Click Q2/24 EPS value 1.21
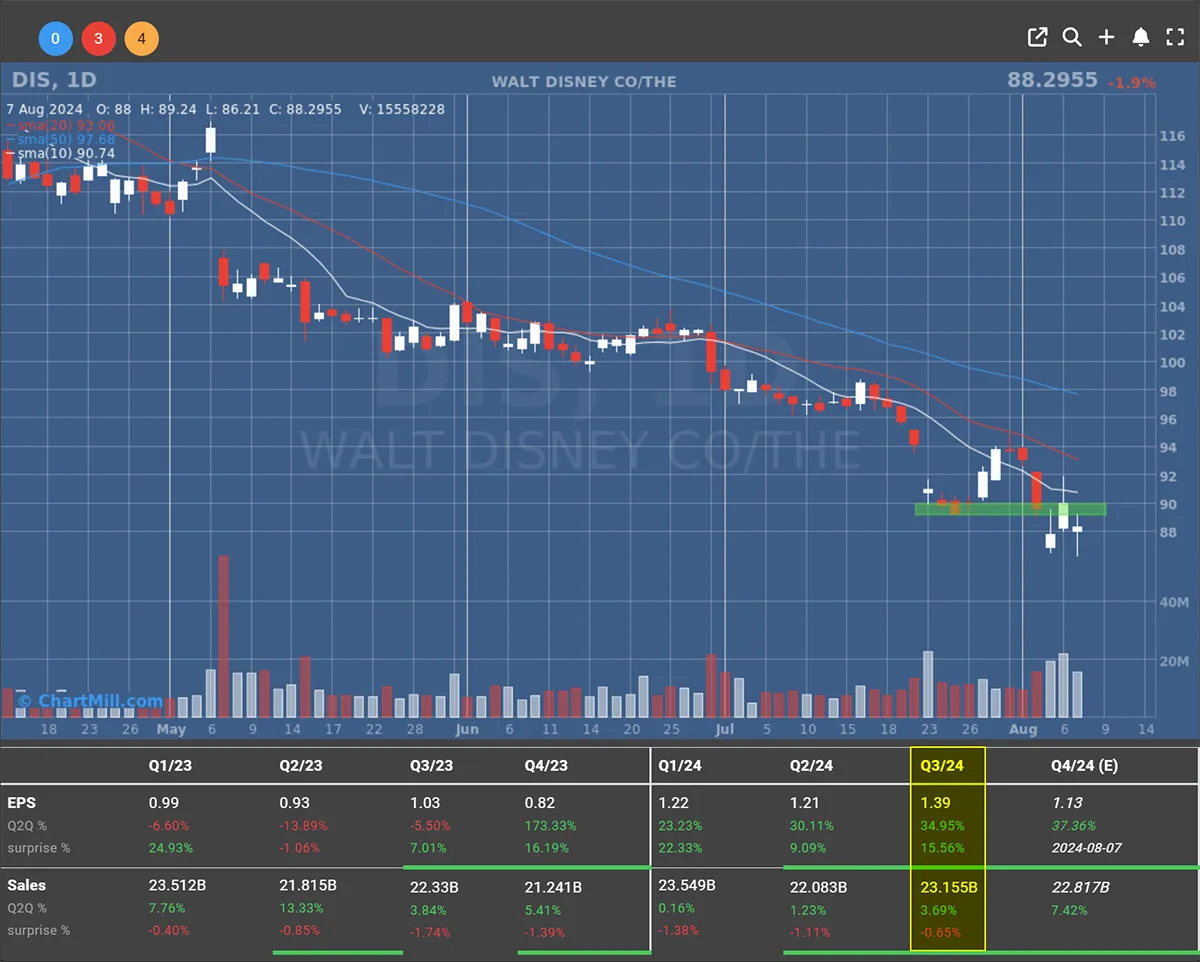 point(804,803)
